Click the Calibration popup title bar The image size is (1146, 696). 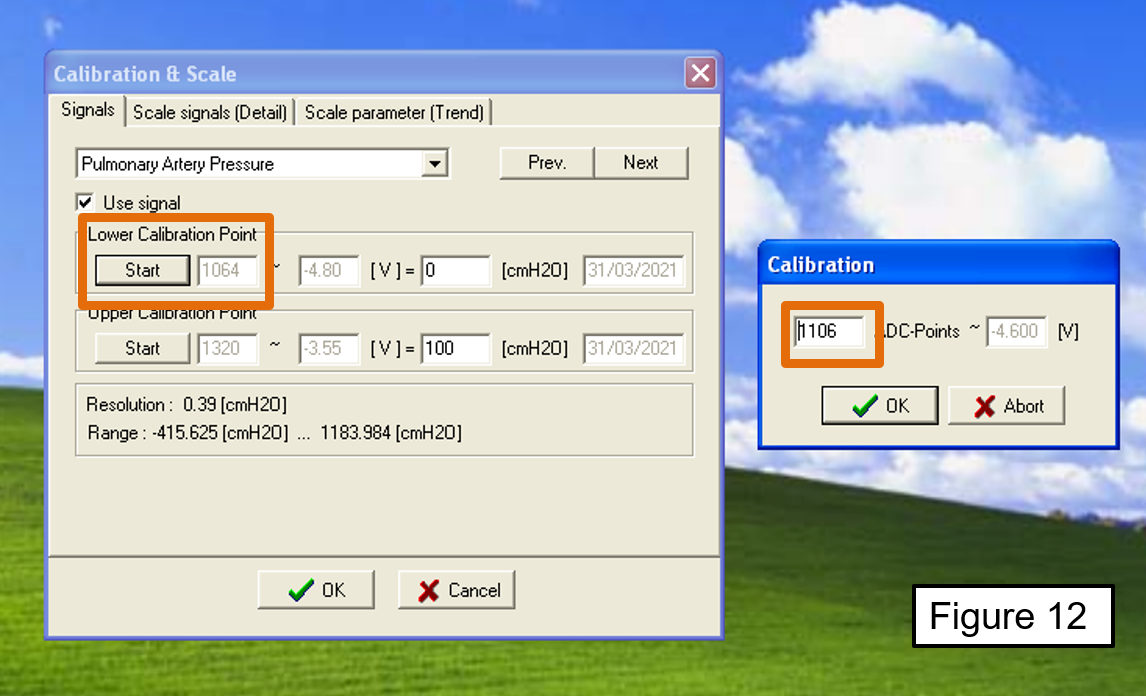click(938, 264)
